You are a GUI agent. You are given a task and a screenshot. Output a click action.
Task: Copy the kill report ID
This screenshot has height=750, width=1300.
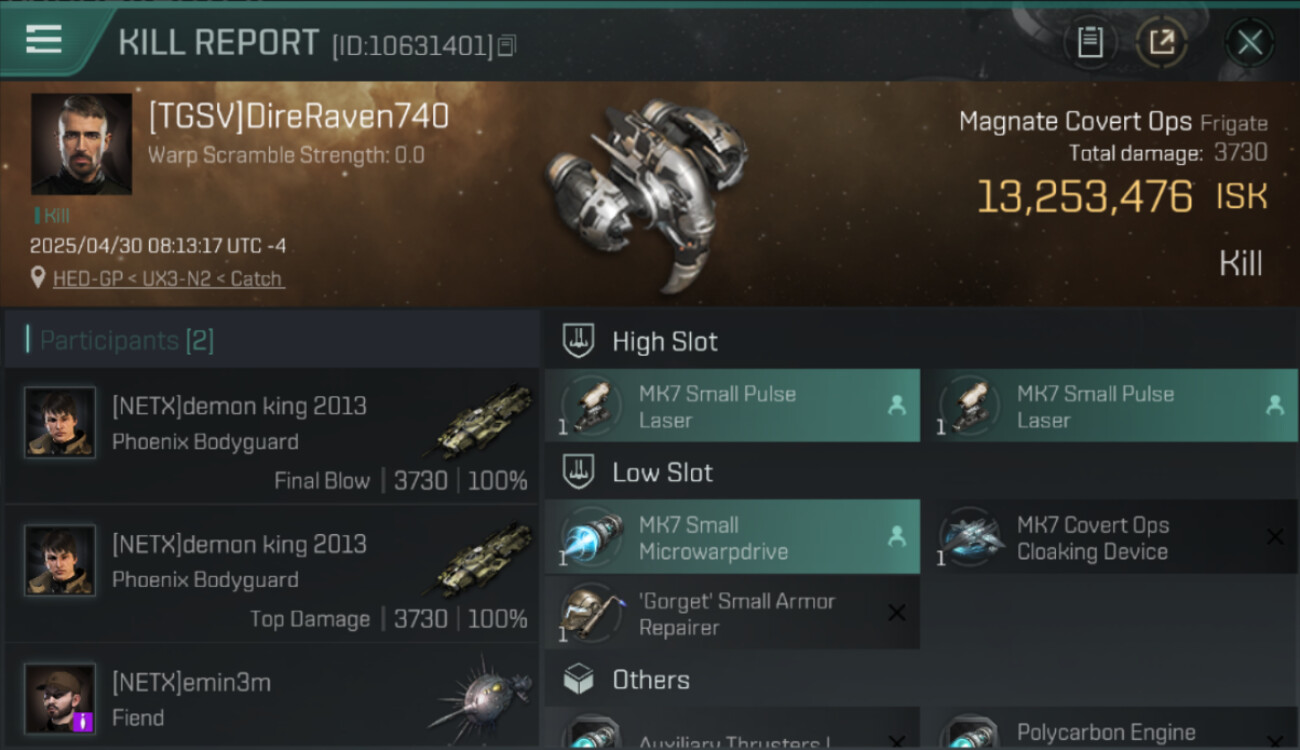click(x=507, y=45)
